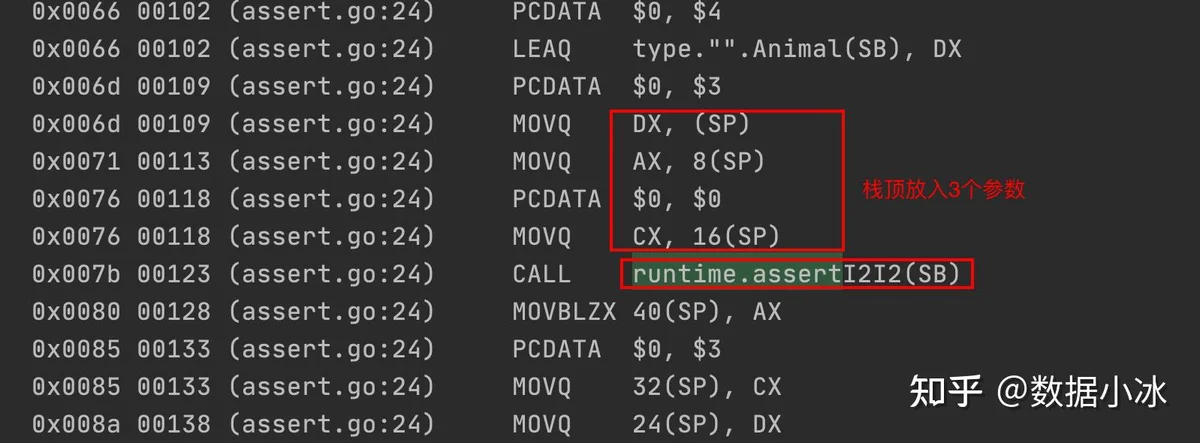
Task: Click the PCDATA $0, $4 operand
Action: 676,11
